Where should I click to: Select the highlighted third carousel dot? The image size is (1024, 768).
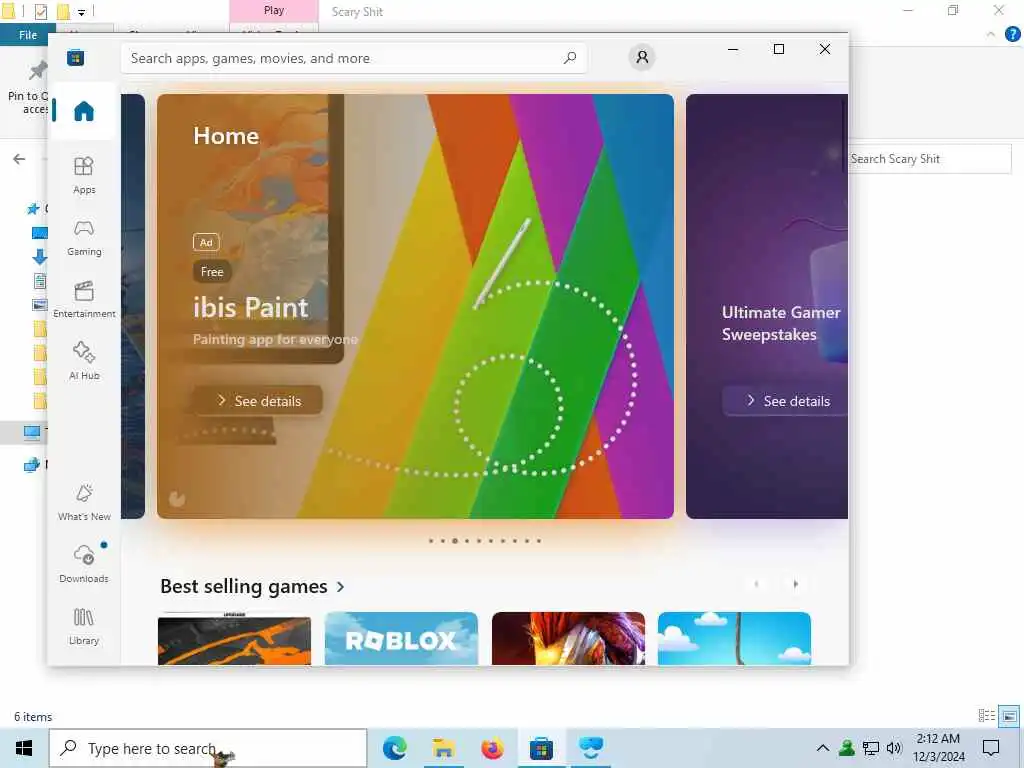coord(455,541)
